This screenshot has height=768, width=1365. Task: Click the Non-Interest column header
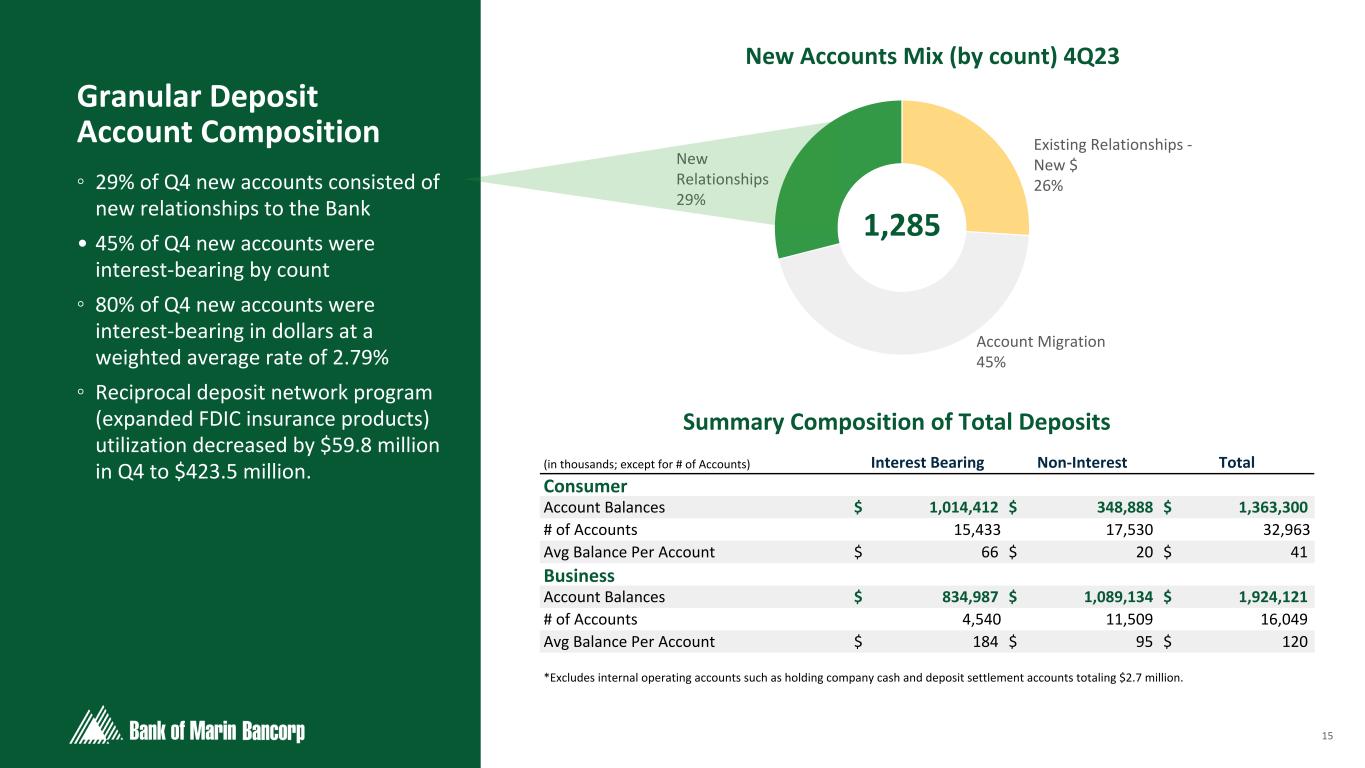click(1082, 462)
